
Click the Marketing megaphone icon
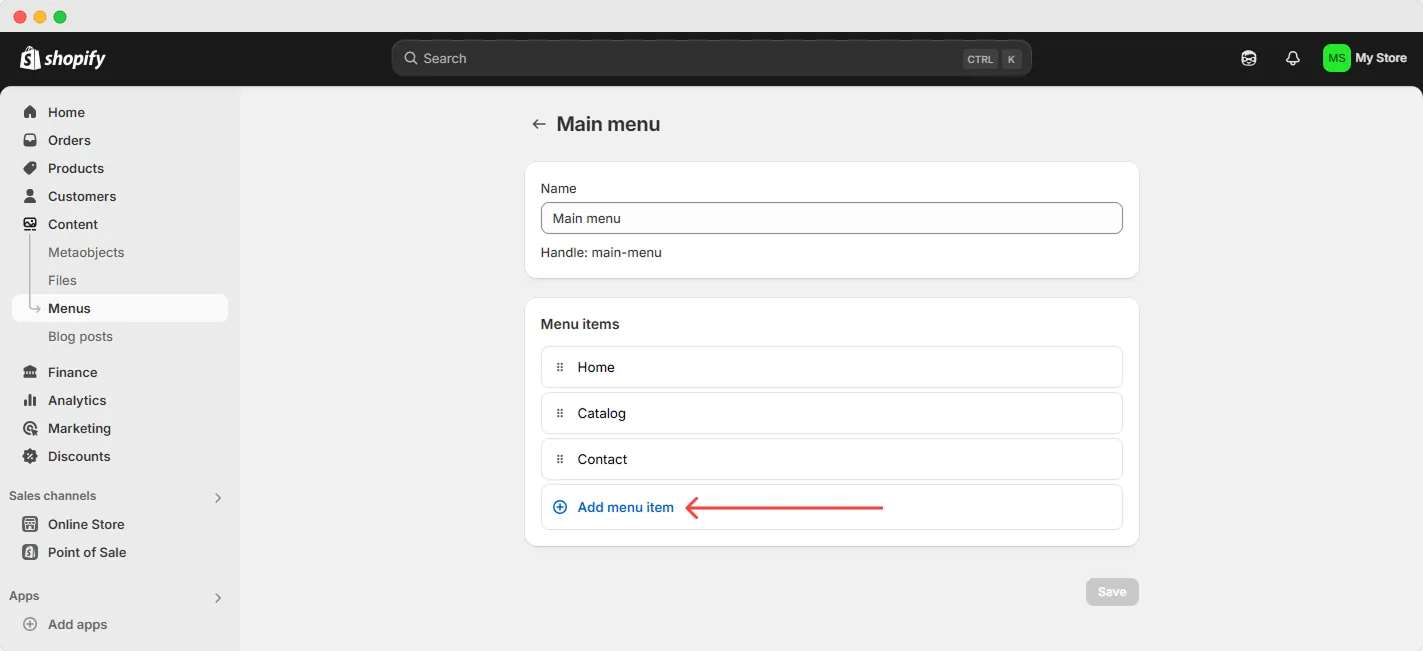(x=30, y=428)
